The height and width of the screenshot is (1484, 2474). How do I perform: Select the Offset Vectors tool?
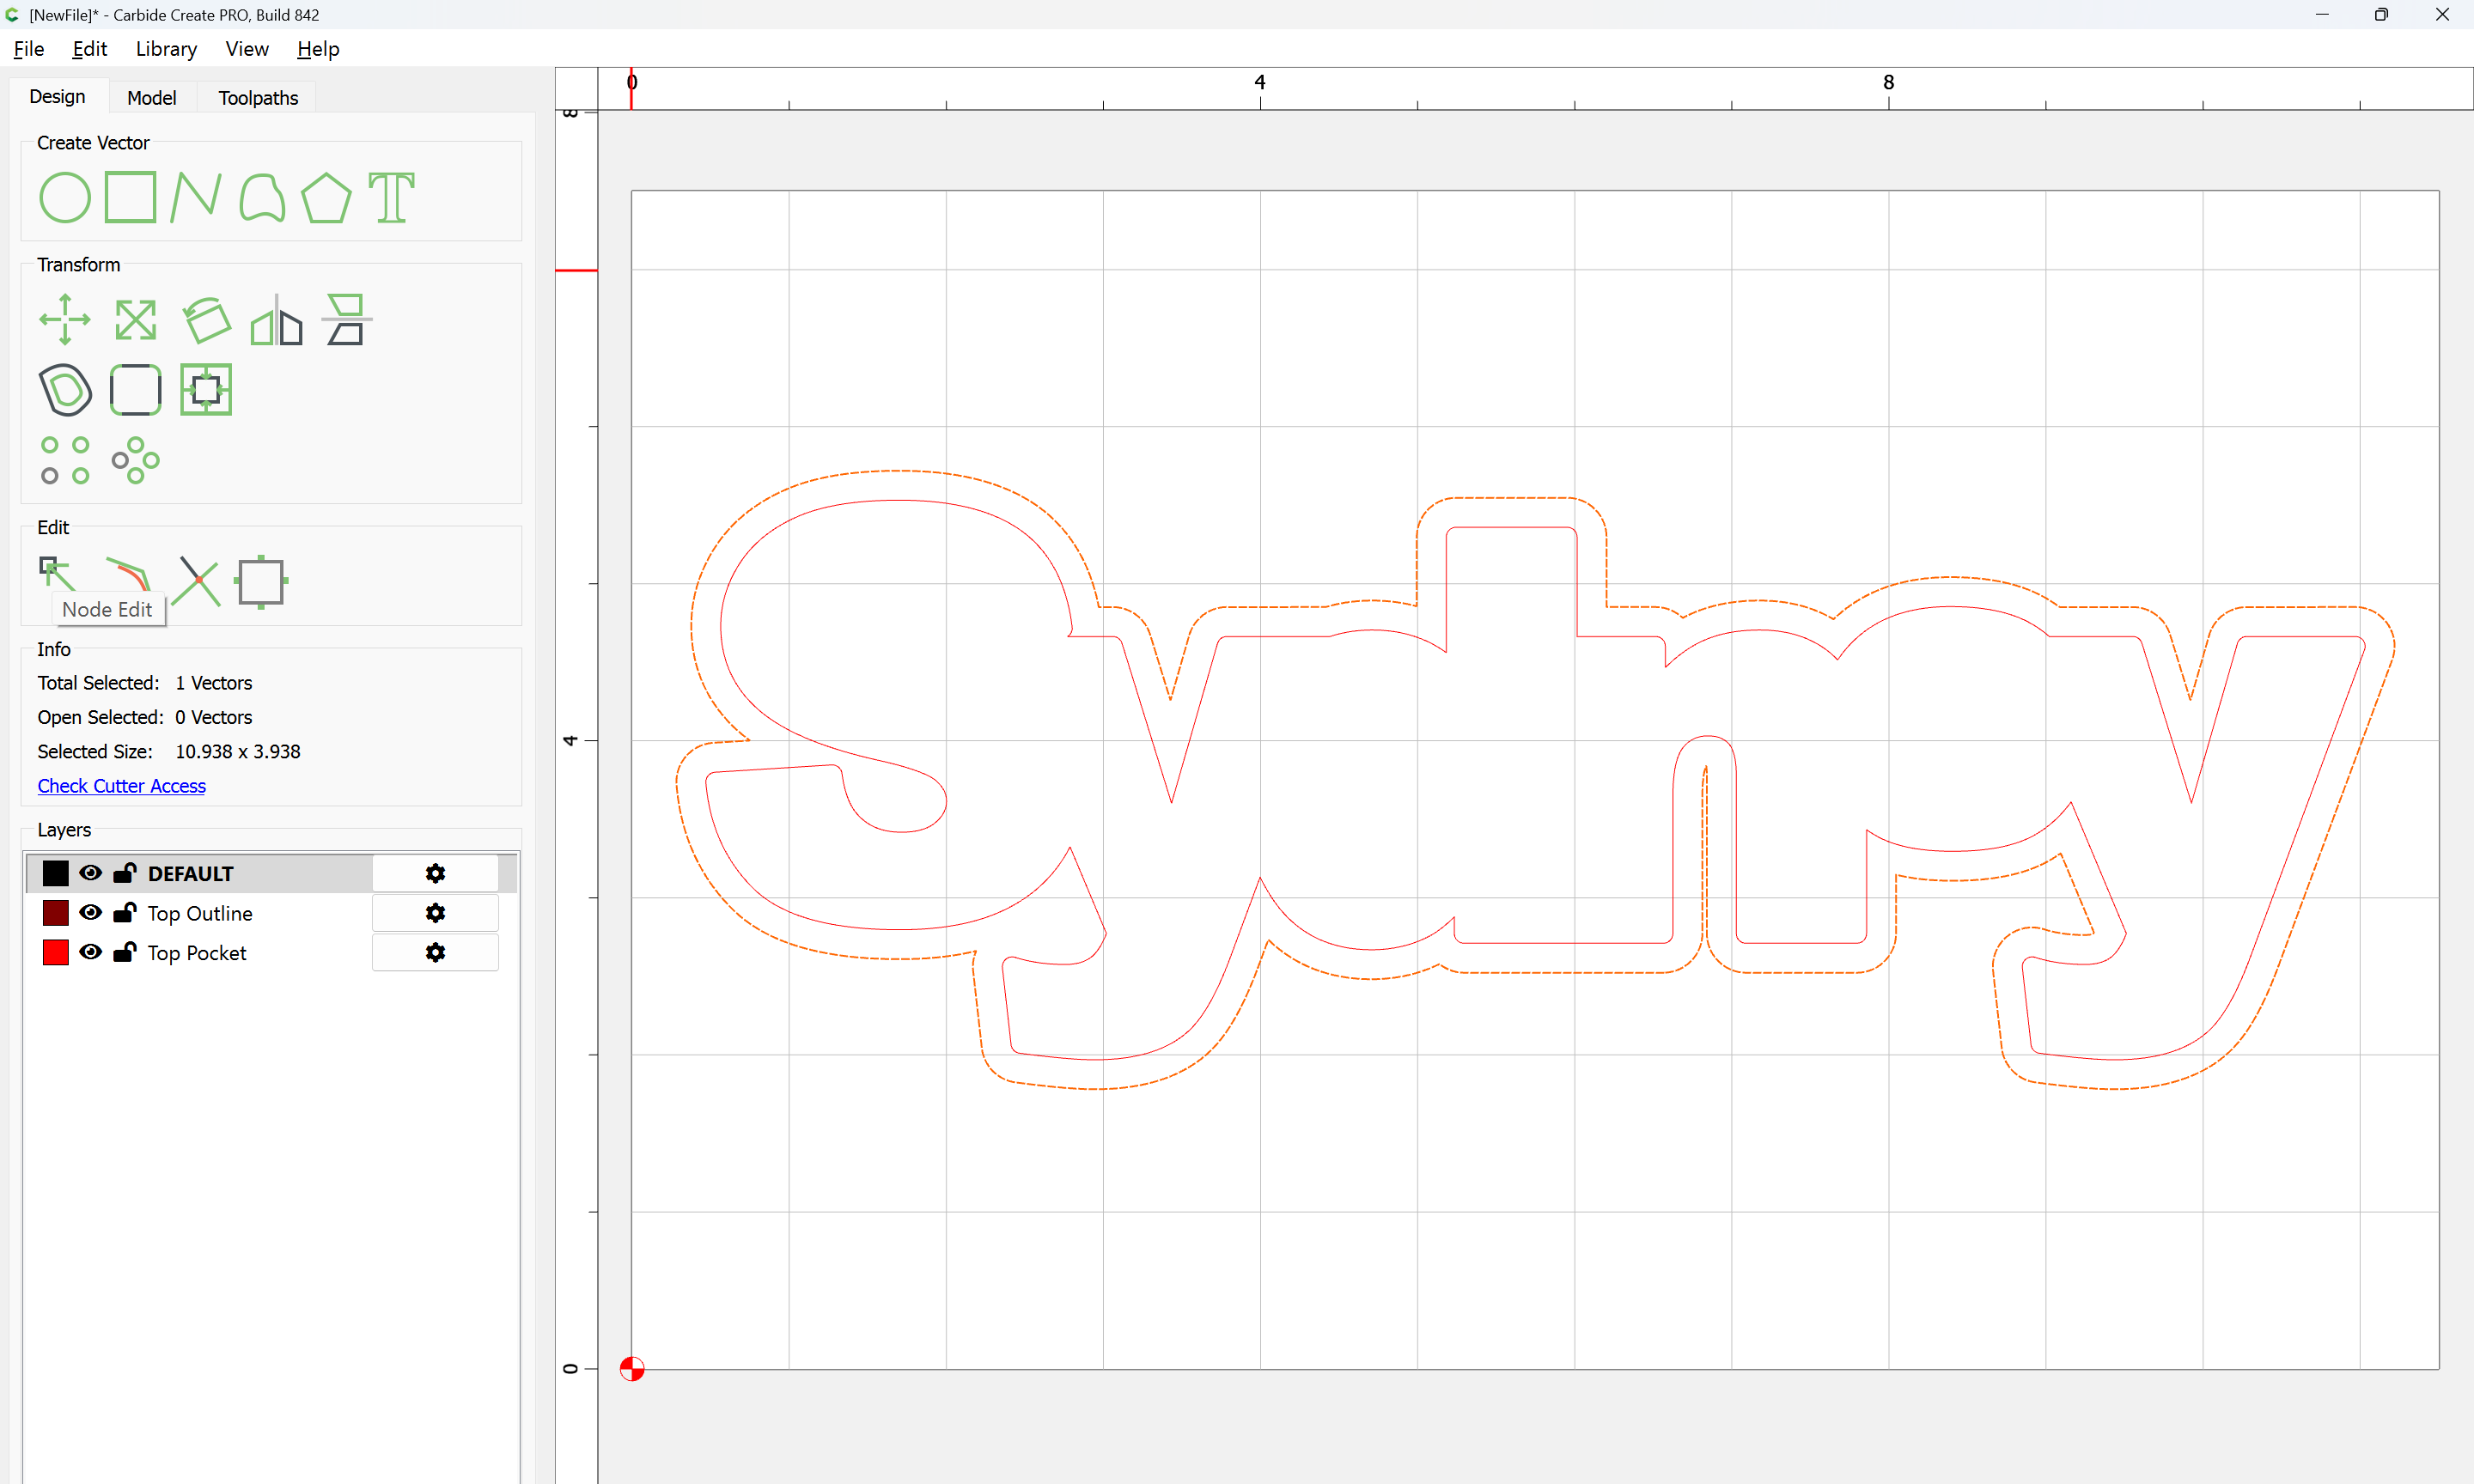(x=65, y=390)
